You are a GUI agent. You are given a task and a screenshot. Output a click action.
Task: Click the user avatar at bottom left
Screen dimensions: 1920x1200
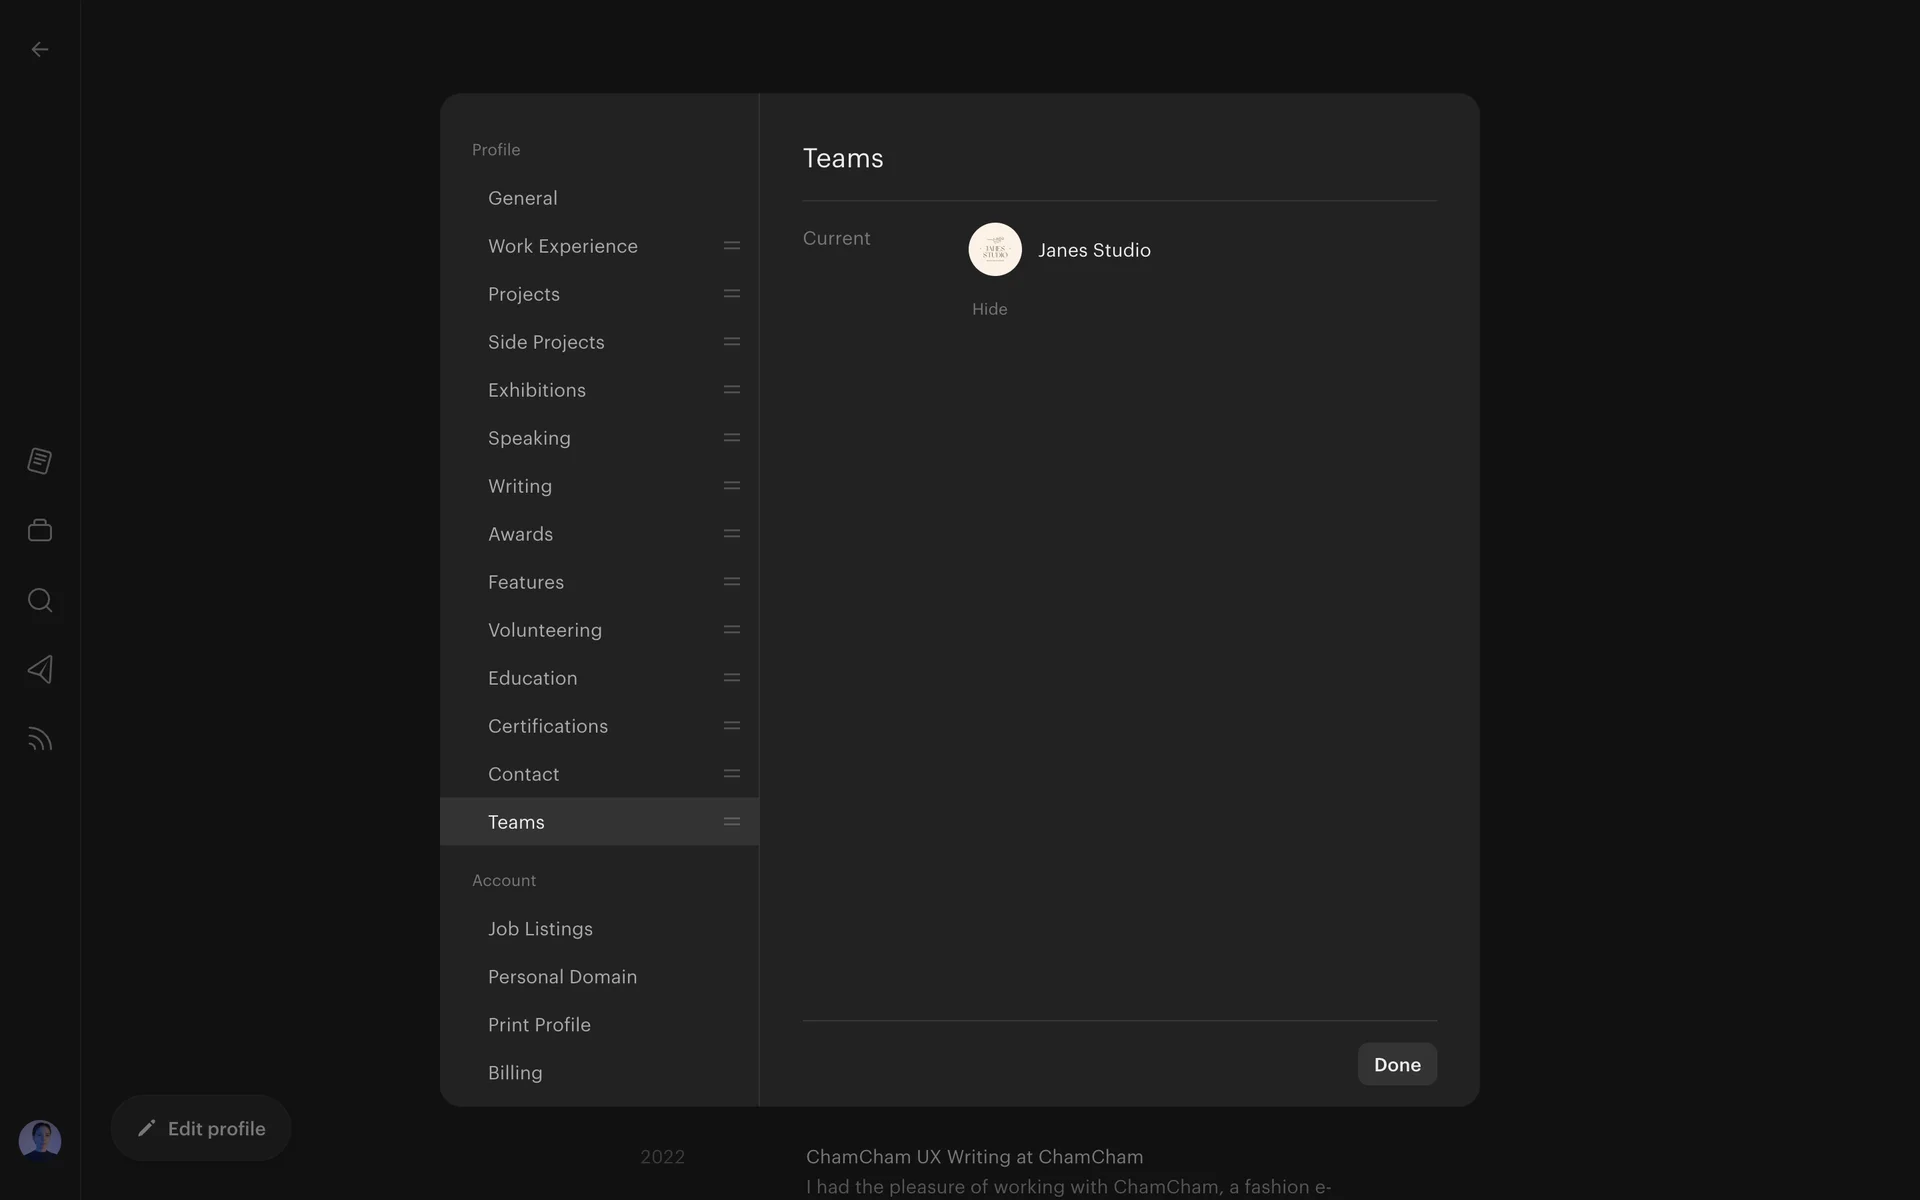tap(40, 1140)
